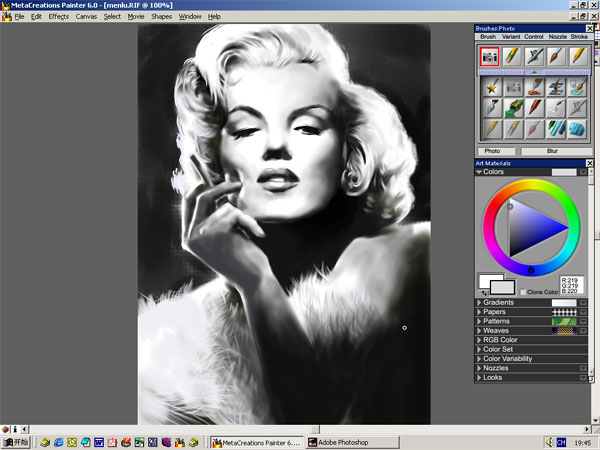Pick the Water drop brush icon
Image resolution: width=600 pixels, height=450 pixels.
pyautogui.click(x=556, y=108)
